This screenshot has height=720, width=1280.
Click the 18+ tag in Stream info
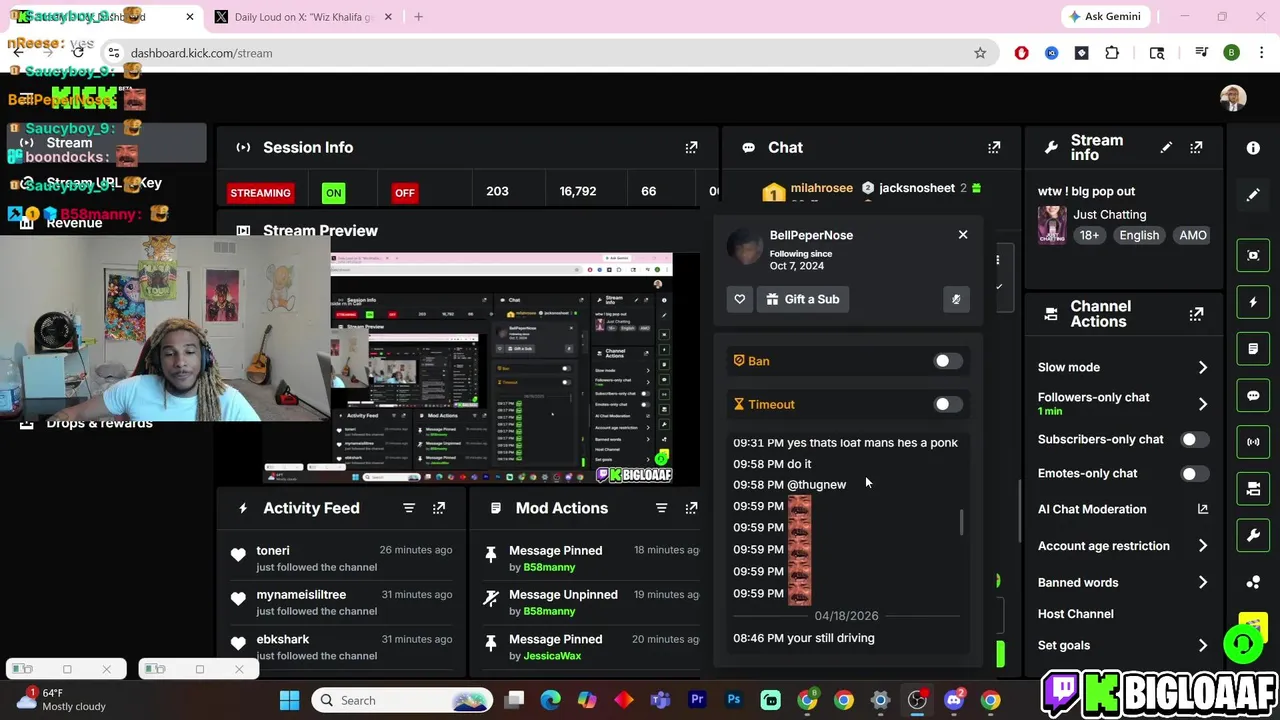pyautogui.click(x=1089, y=235)
